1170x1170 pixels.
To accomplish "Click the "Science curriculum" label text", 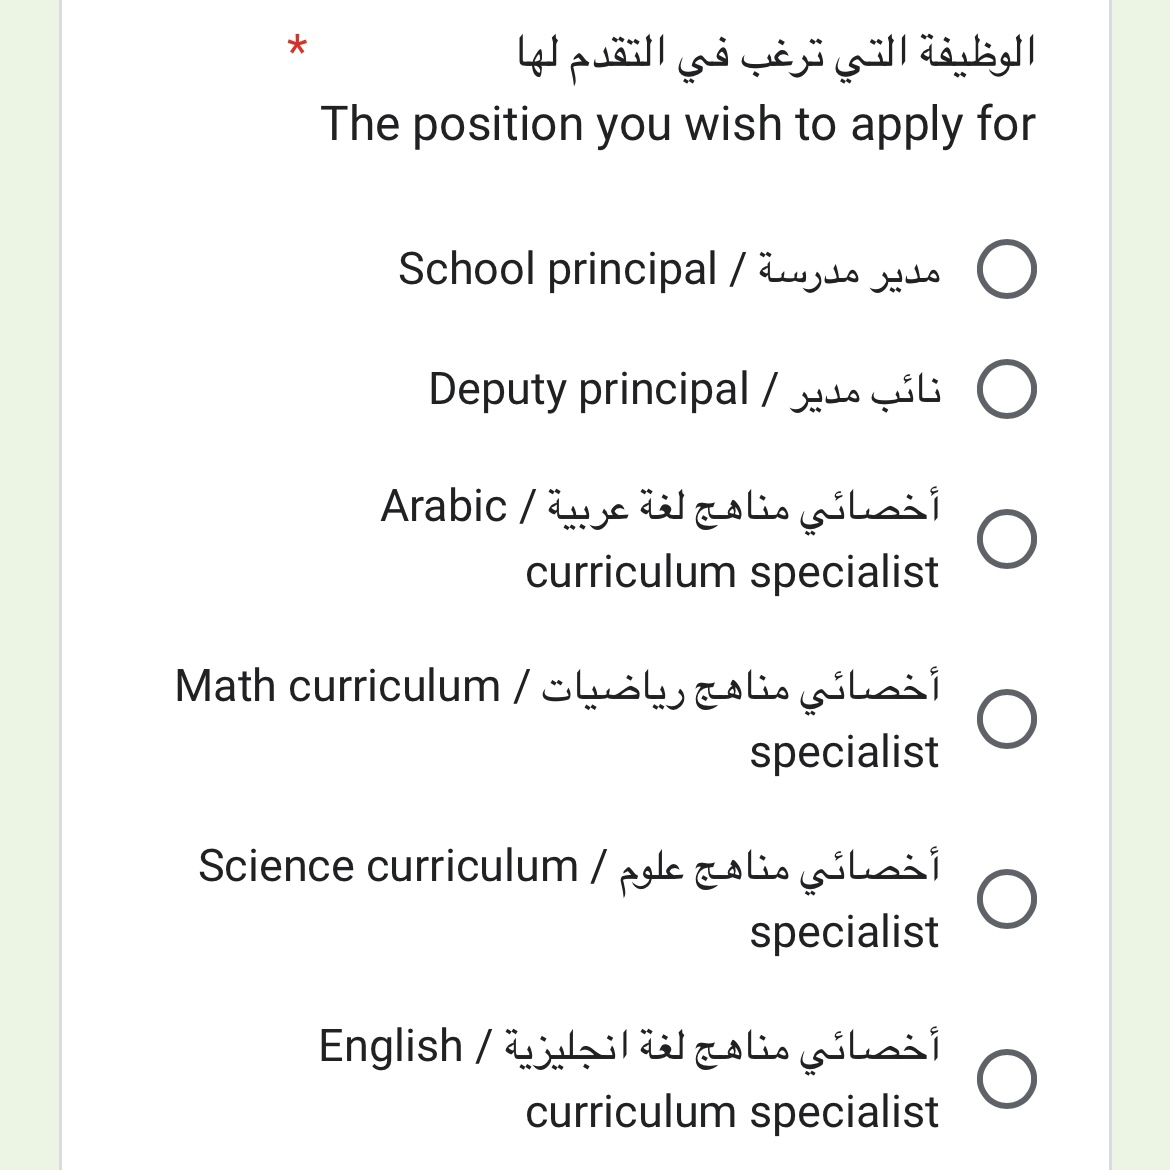I will coord(388,866).
